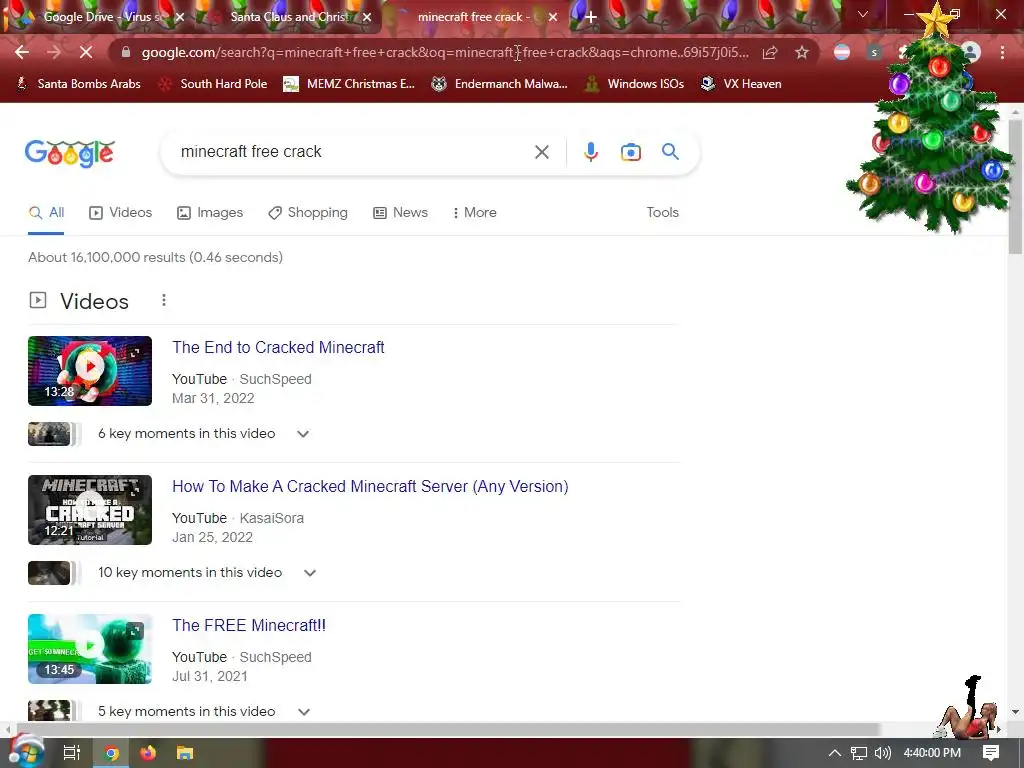The height and width of the screenshot is (768, 1024).
Task: Open Santa Bombs Arabs bookmark
Action: [x=78, y=84]
